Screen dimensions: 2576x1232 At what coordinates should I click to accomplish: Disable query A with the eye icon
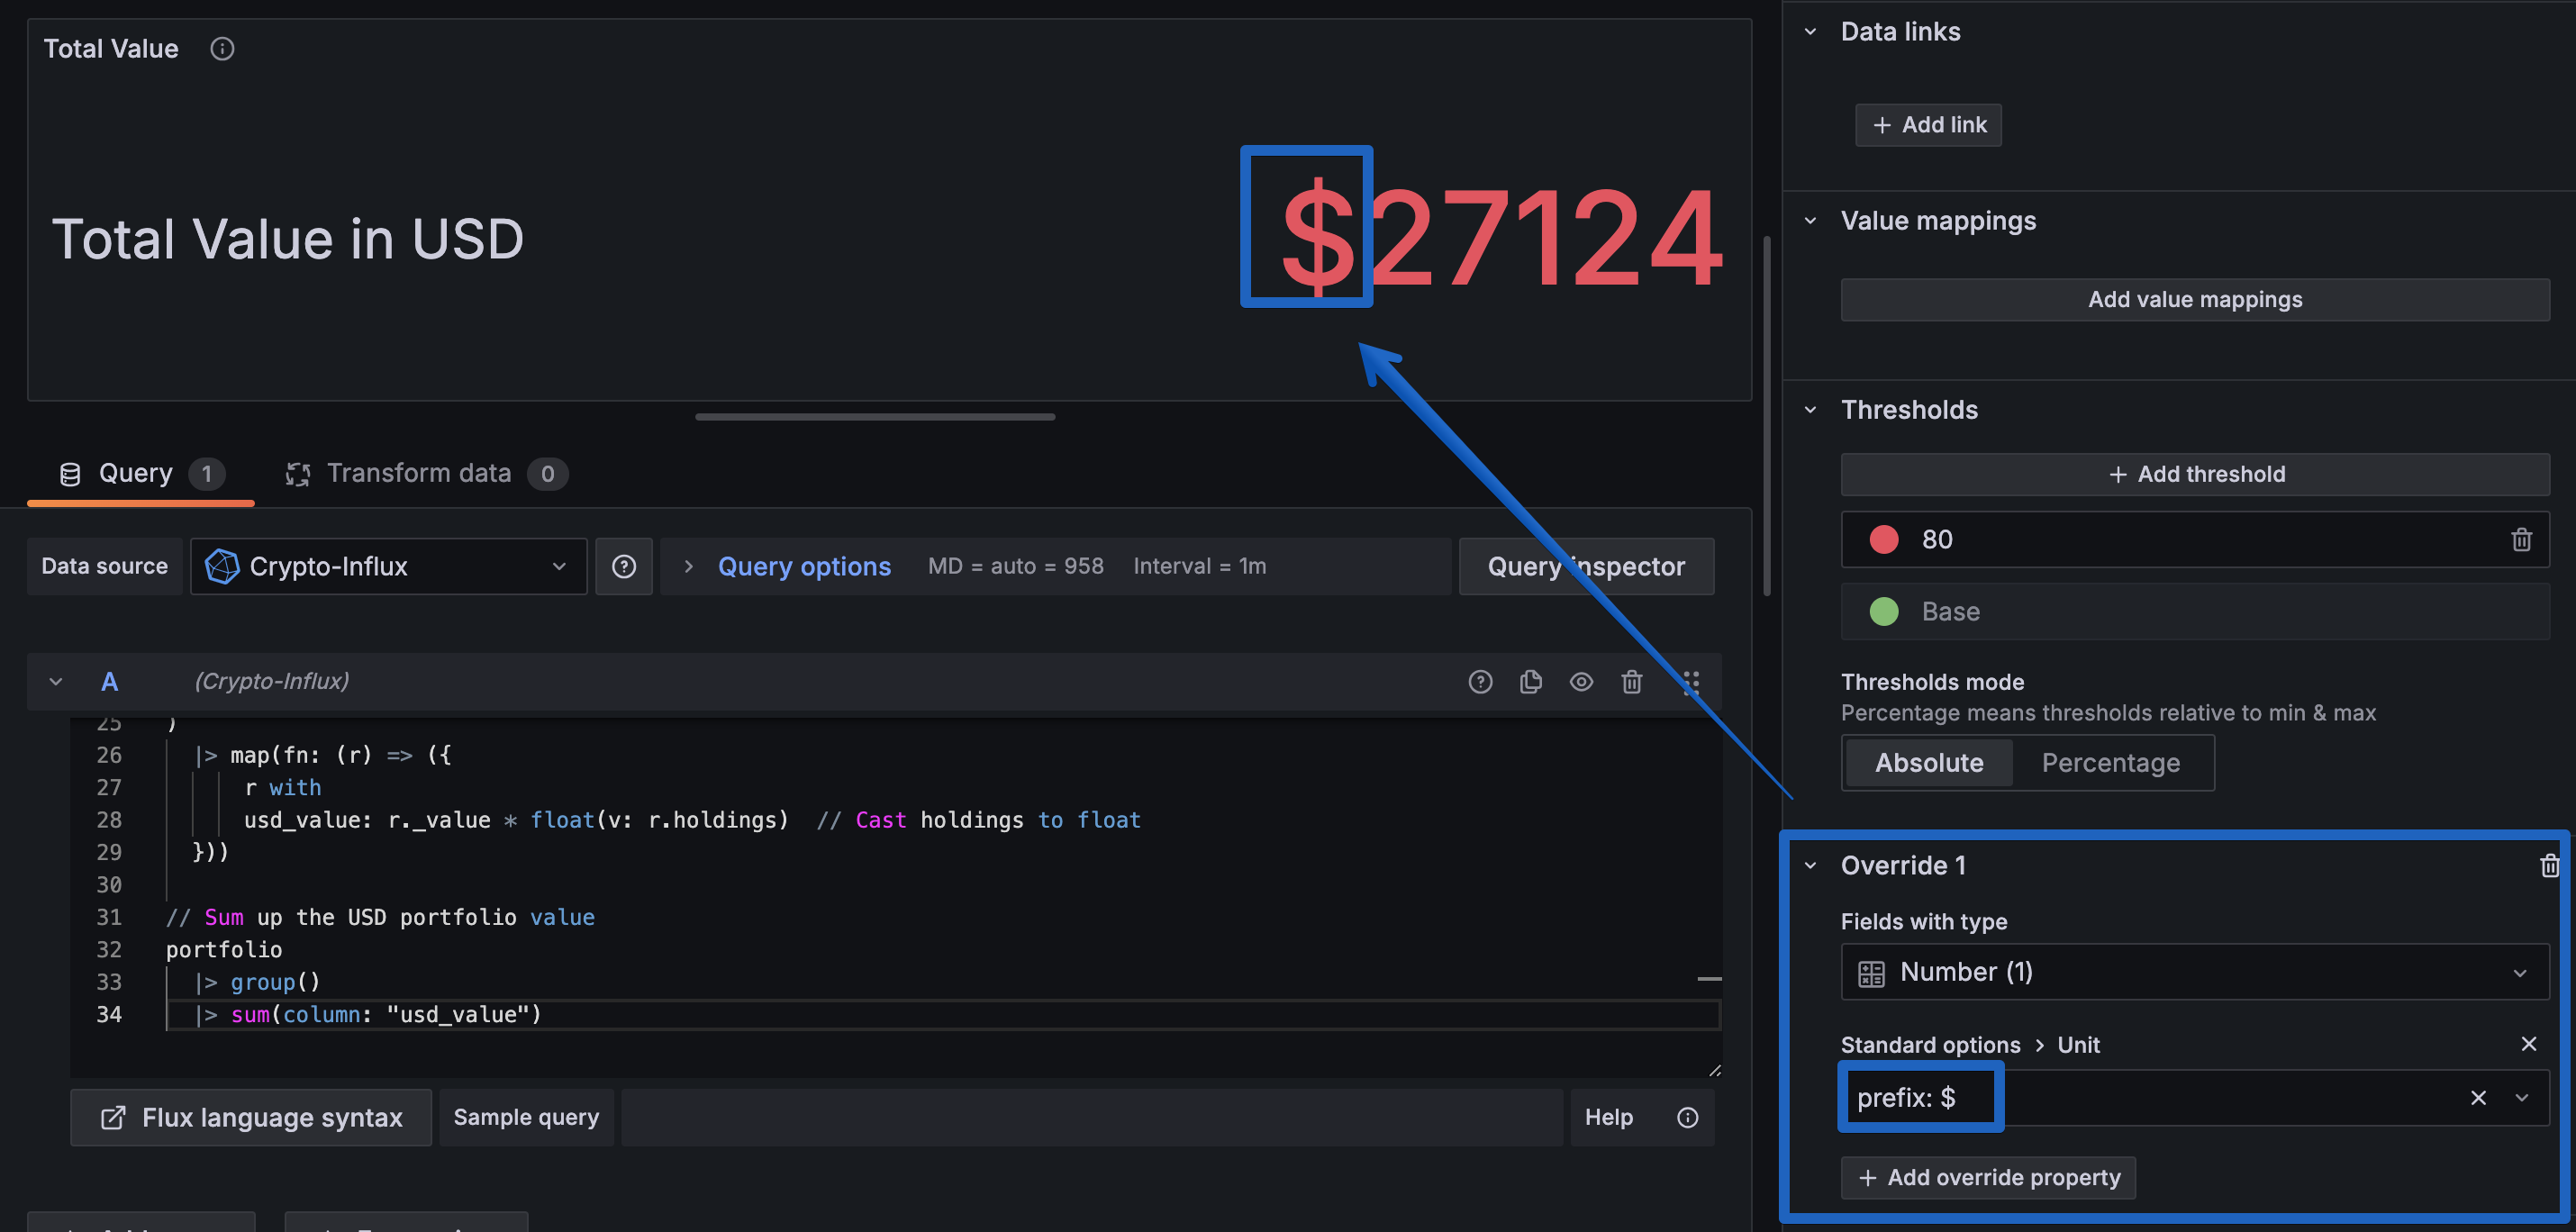(x=1581, y=681)
